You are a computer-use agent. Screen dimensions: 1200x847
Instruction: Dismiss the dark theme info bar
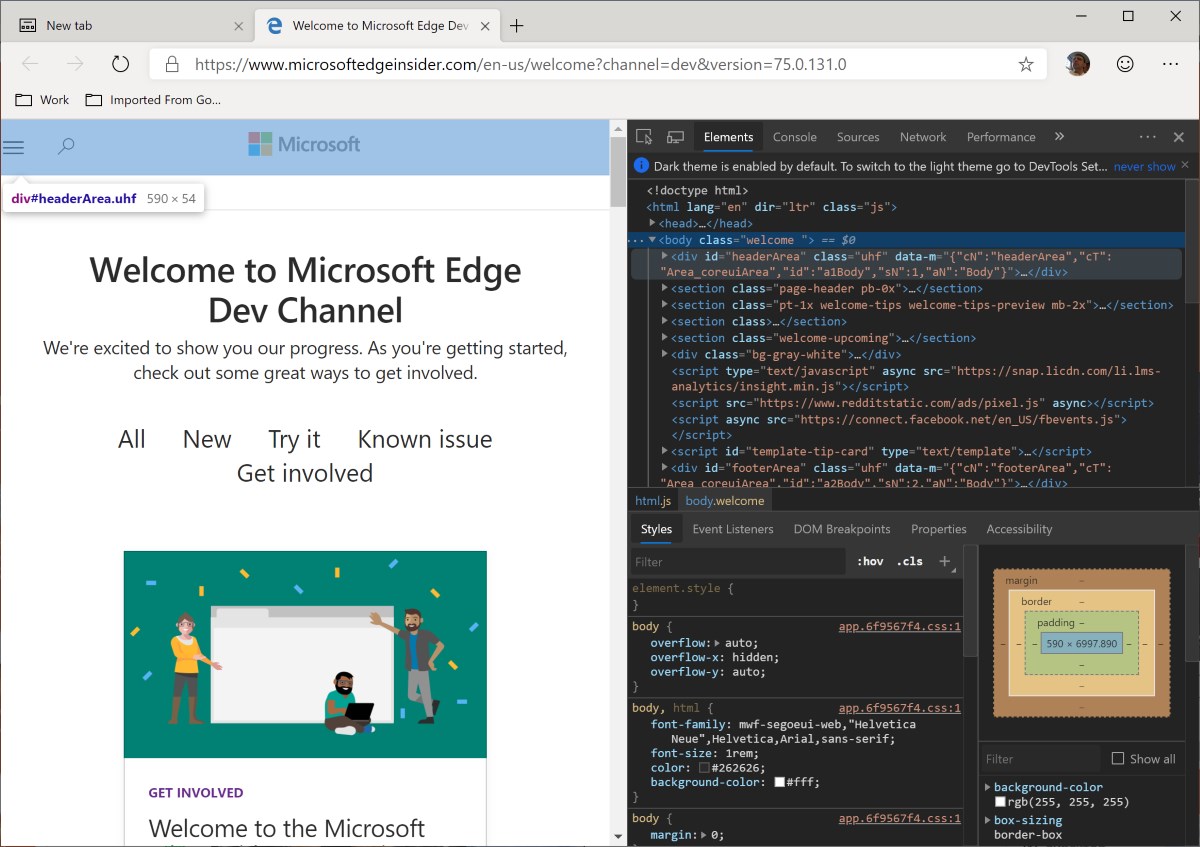pos(1185,166)
